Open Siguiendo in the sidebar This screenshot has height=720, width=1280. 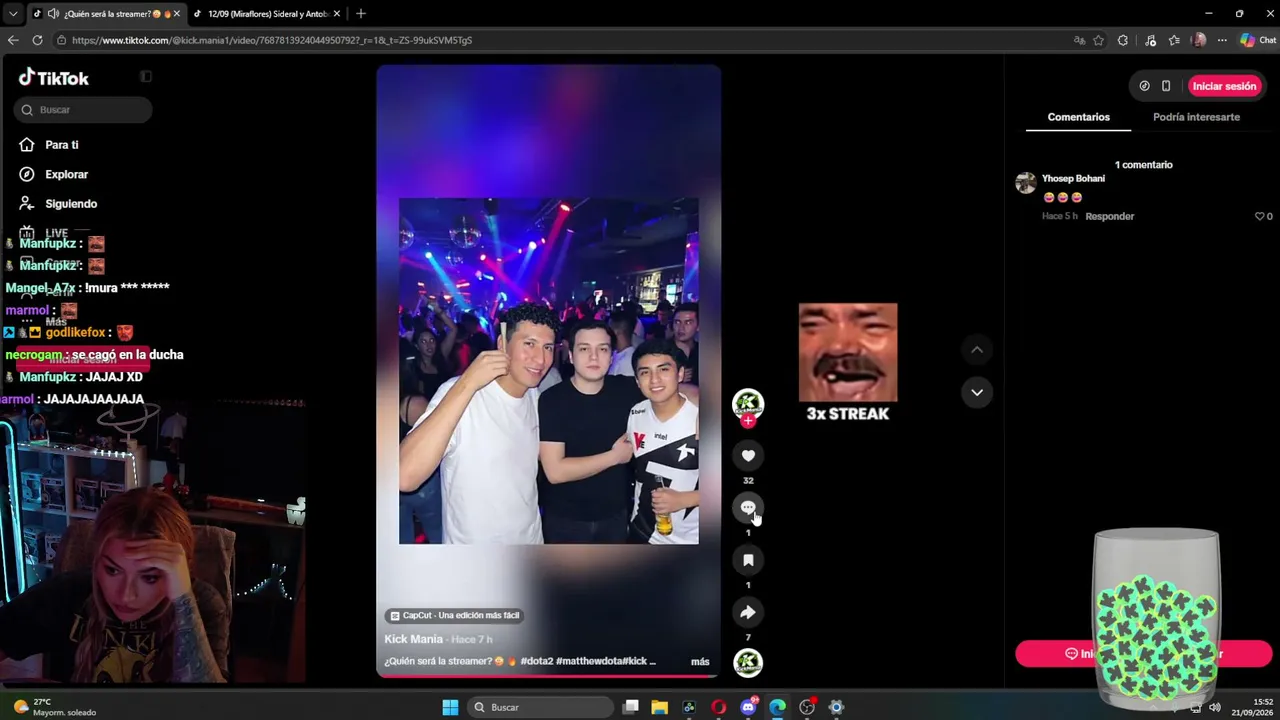pyautogui.click(x=70, y=203)
